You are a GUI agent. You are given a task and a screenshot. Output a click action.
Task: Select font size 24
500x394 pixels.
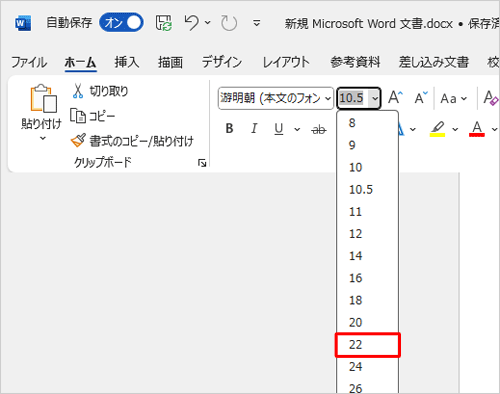[367, 367]
